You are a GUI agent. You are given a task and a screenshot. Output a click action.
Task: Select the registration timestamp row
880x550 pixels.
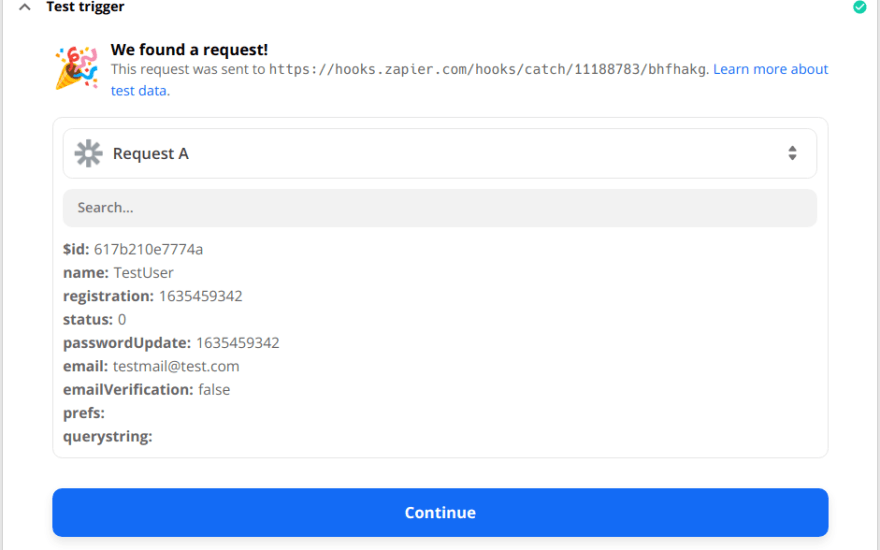153,296
